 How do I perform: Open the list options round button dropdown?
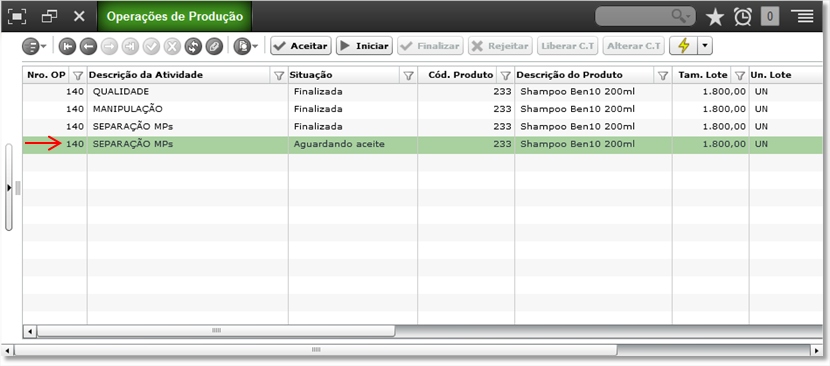pos(34,47)
